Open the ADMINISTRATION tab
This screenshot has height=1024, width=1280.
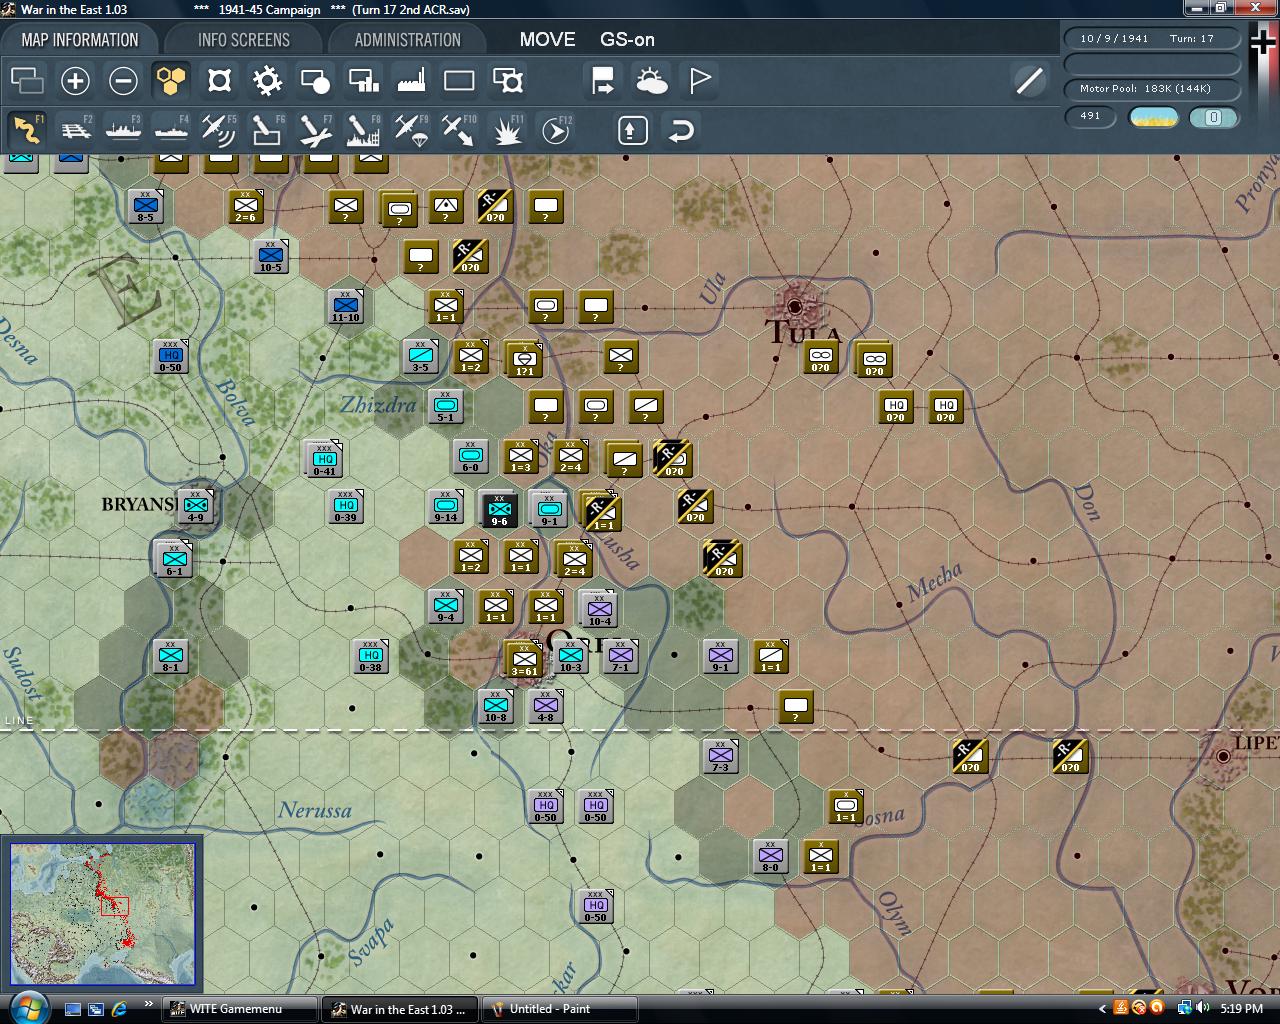[x=407, y=40]
